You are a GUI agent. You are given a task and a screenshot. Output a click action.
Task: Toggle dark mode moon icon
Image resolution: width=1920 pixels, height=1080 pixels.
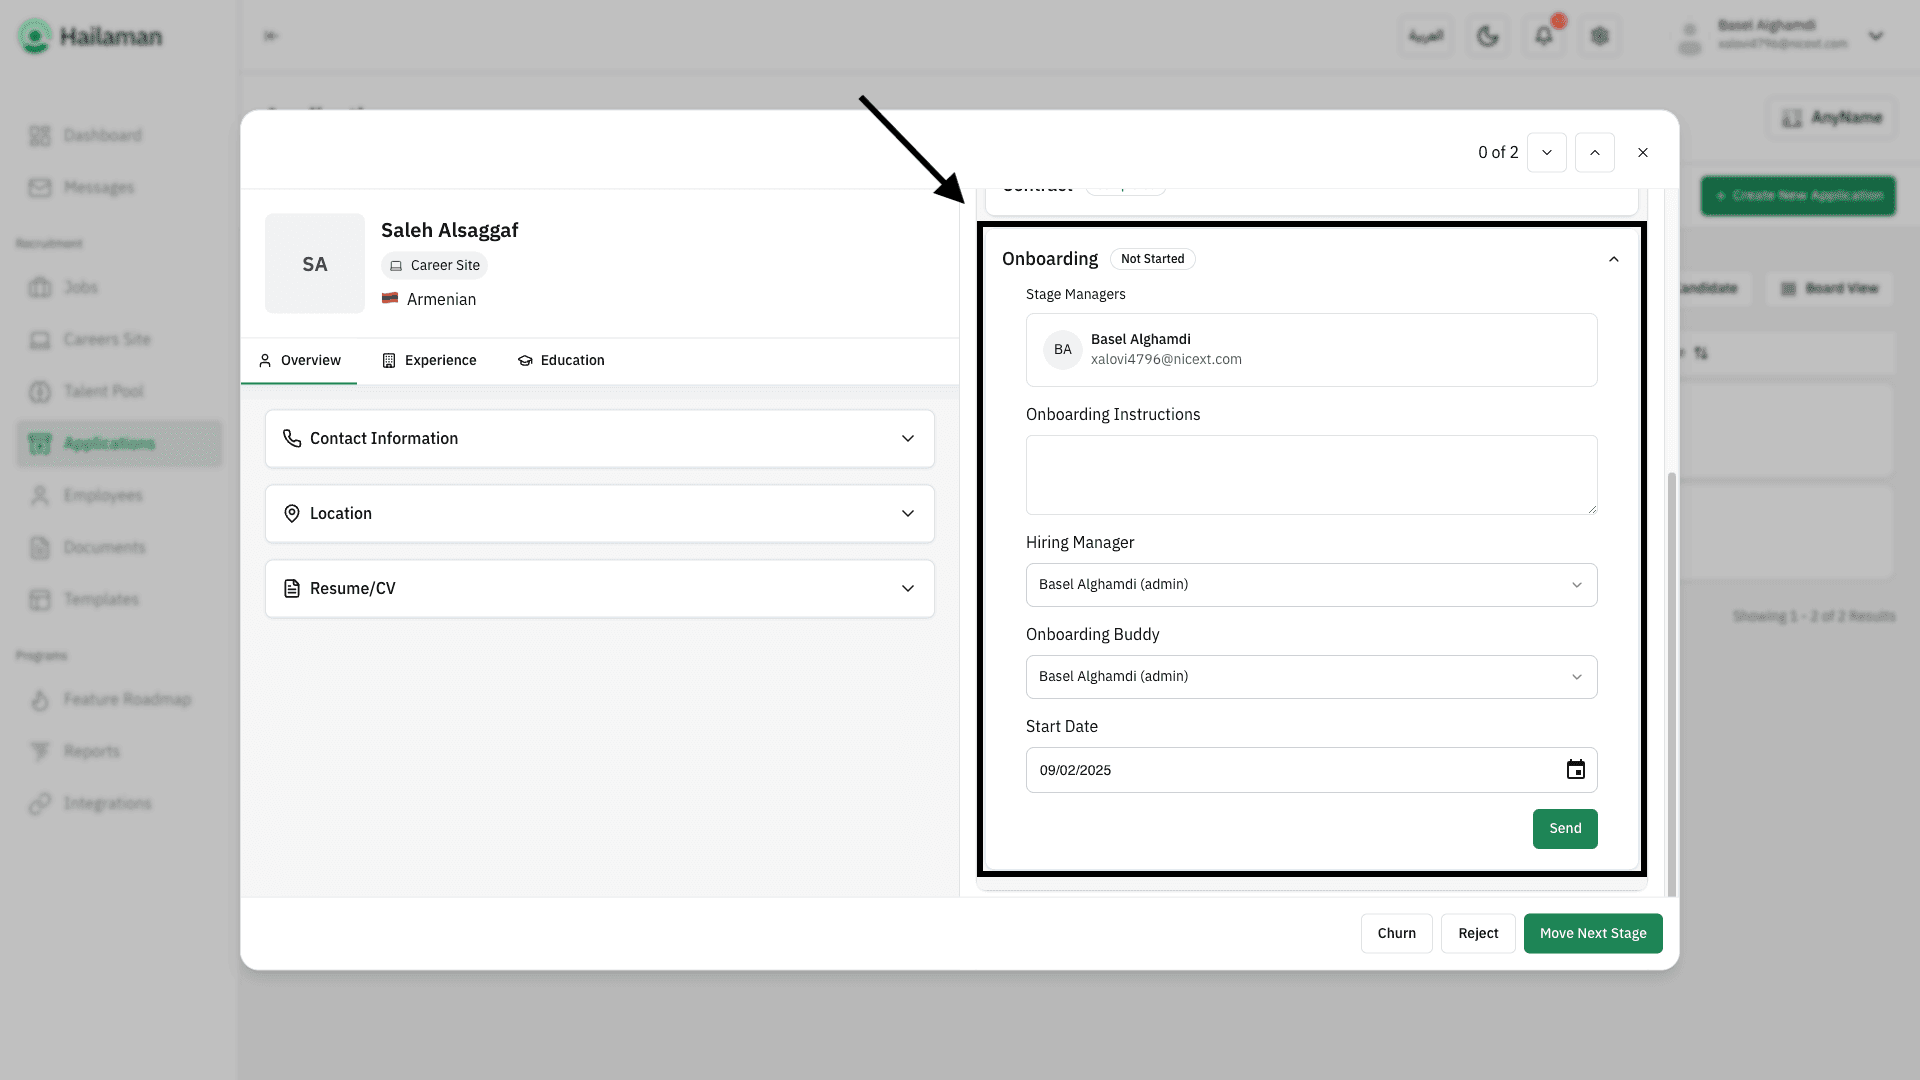(x=1487, y=36)
